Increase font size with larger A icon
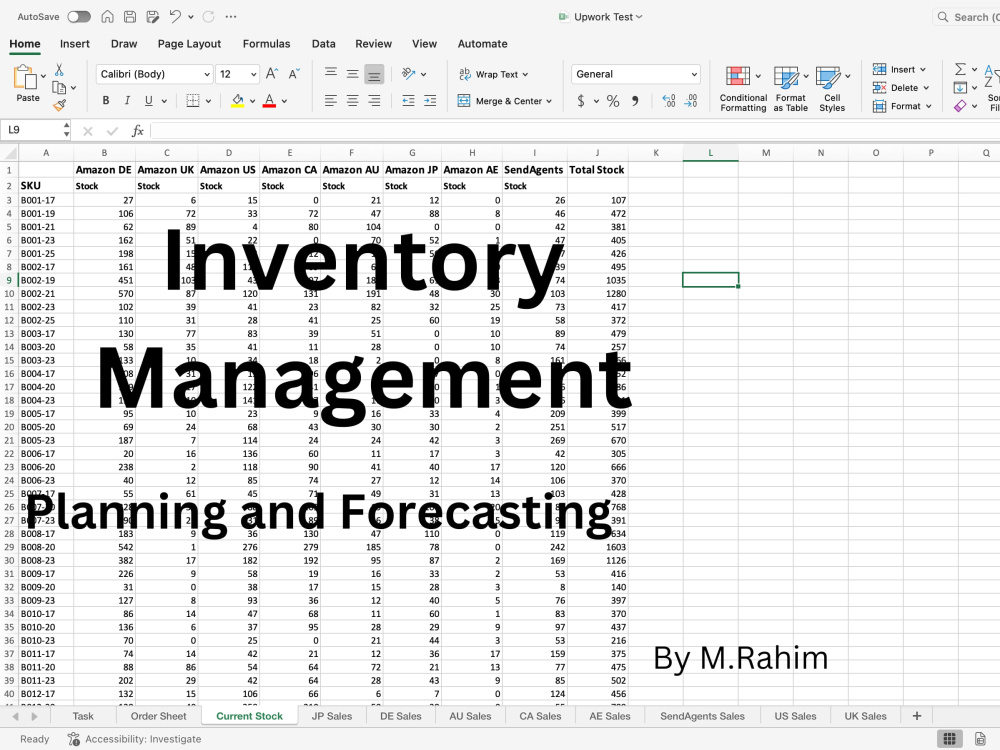The image size is (1000, 750). 272,74
